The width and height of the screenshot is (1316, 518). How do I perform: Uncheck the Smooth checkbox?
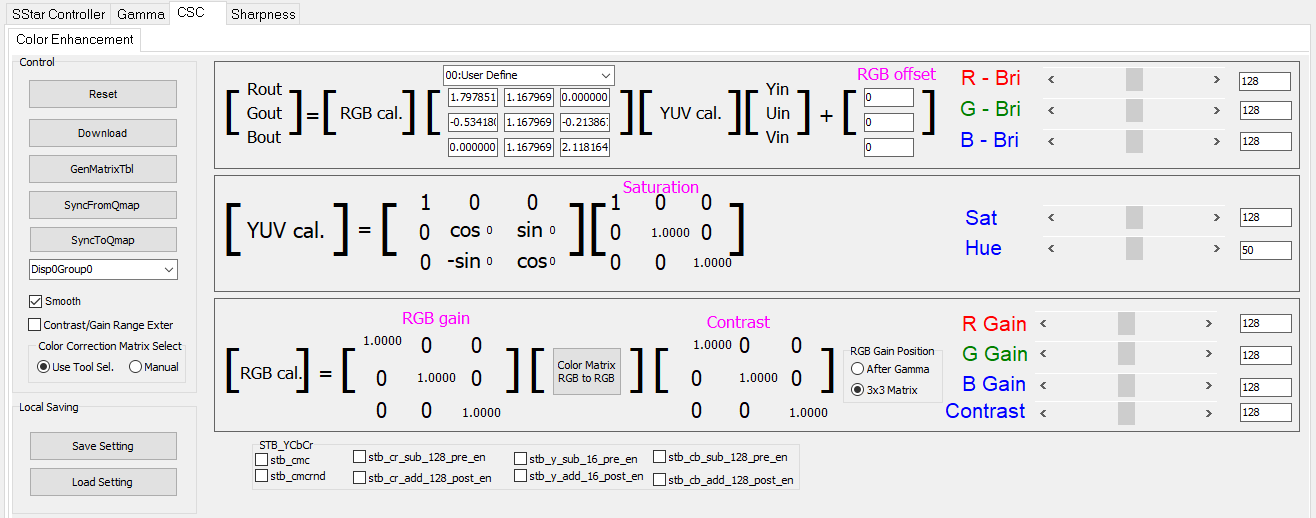tap(36, 301)
